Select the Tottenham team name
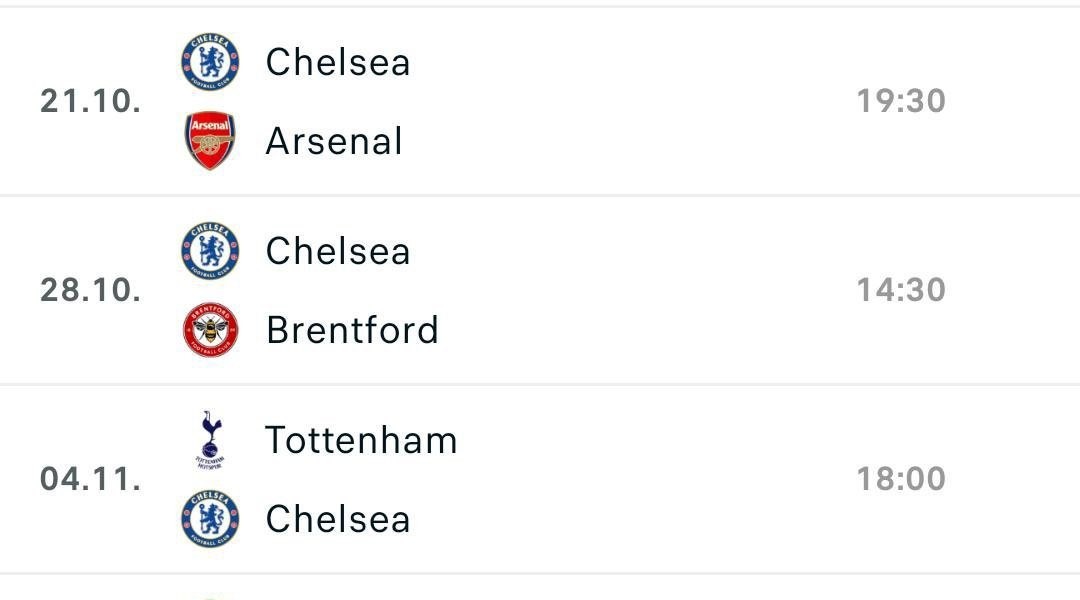1080x600 pixels. click(x=361, y=440)
